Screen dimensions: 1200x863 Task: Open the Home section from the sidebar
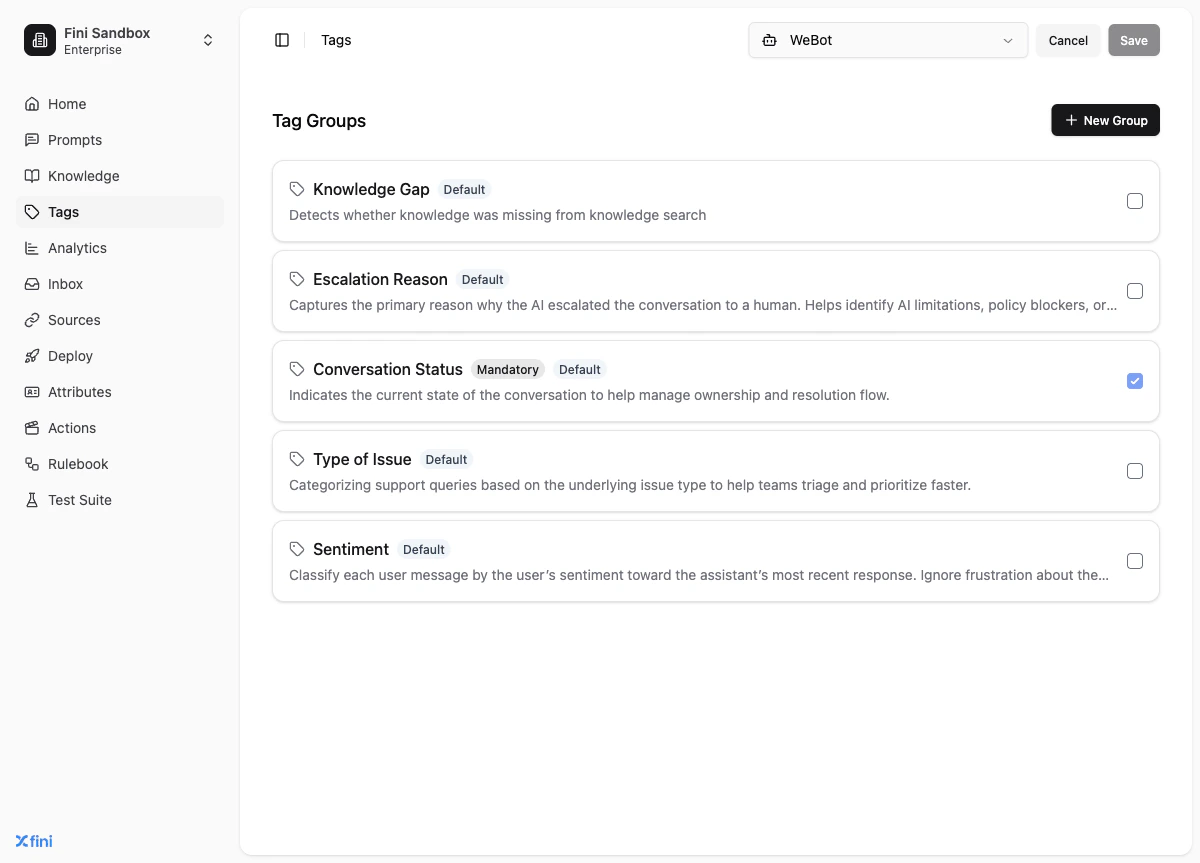coord(68,103)
